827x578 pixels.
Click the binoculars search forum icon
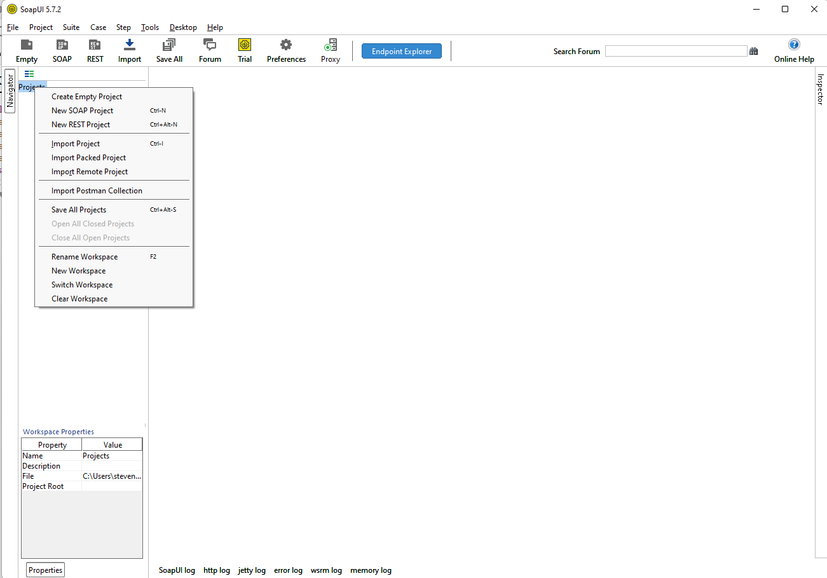point(754,51)
